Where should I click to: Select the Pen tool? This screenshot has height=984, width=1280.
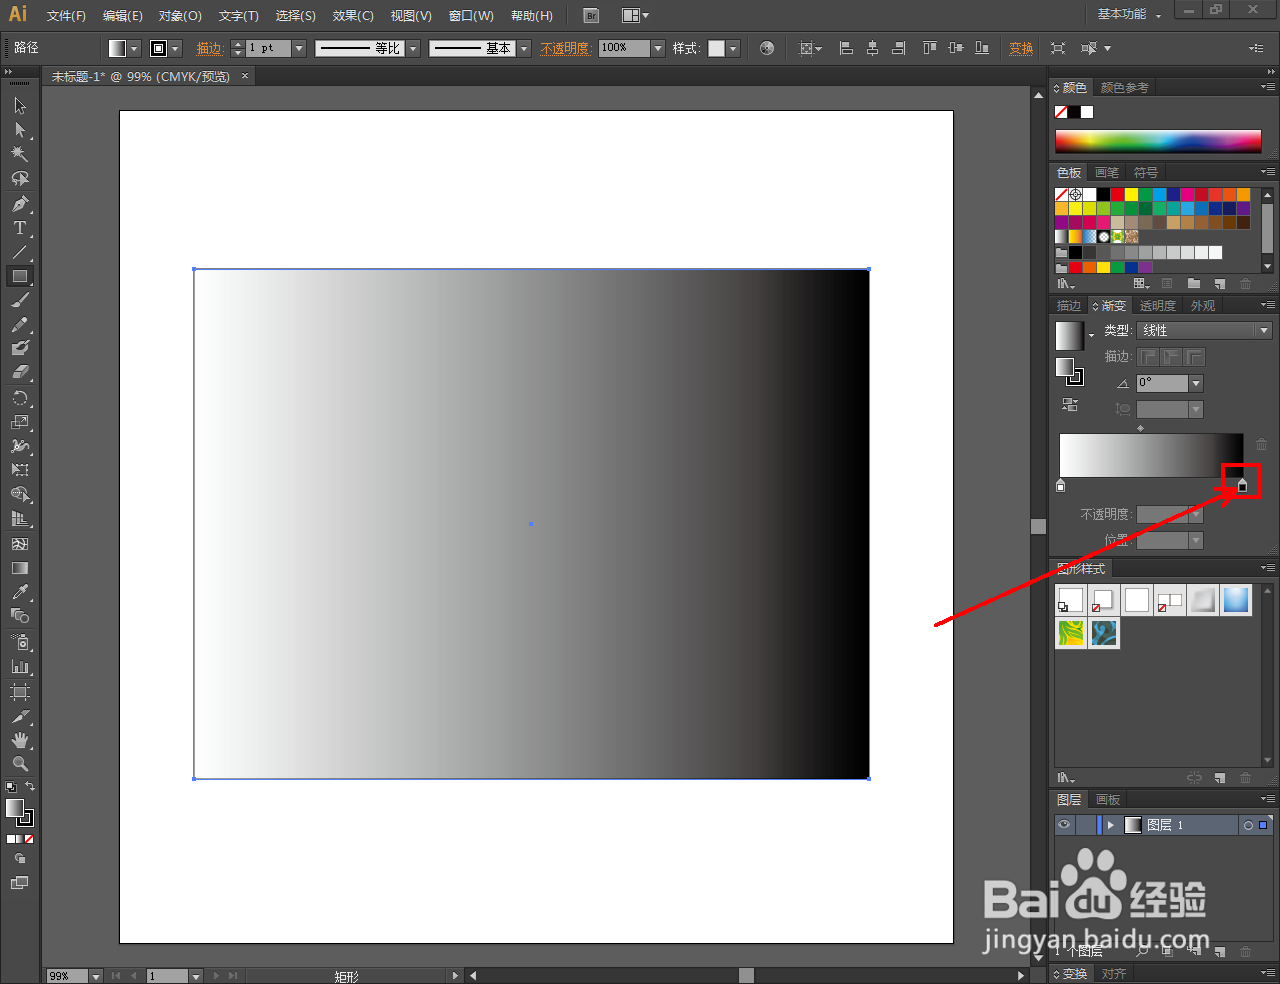(x=19, y=204)
